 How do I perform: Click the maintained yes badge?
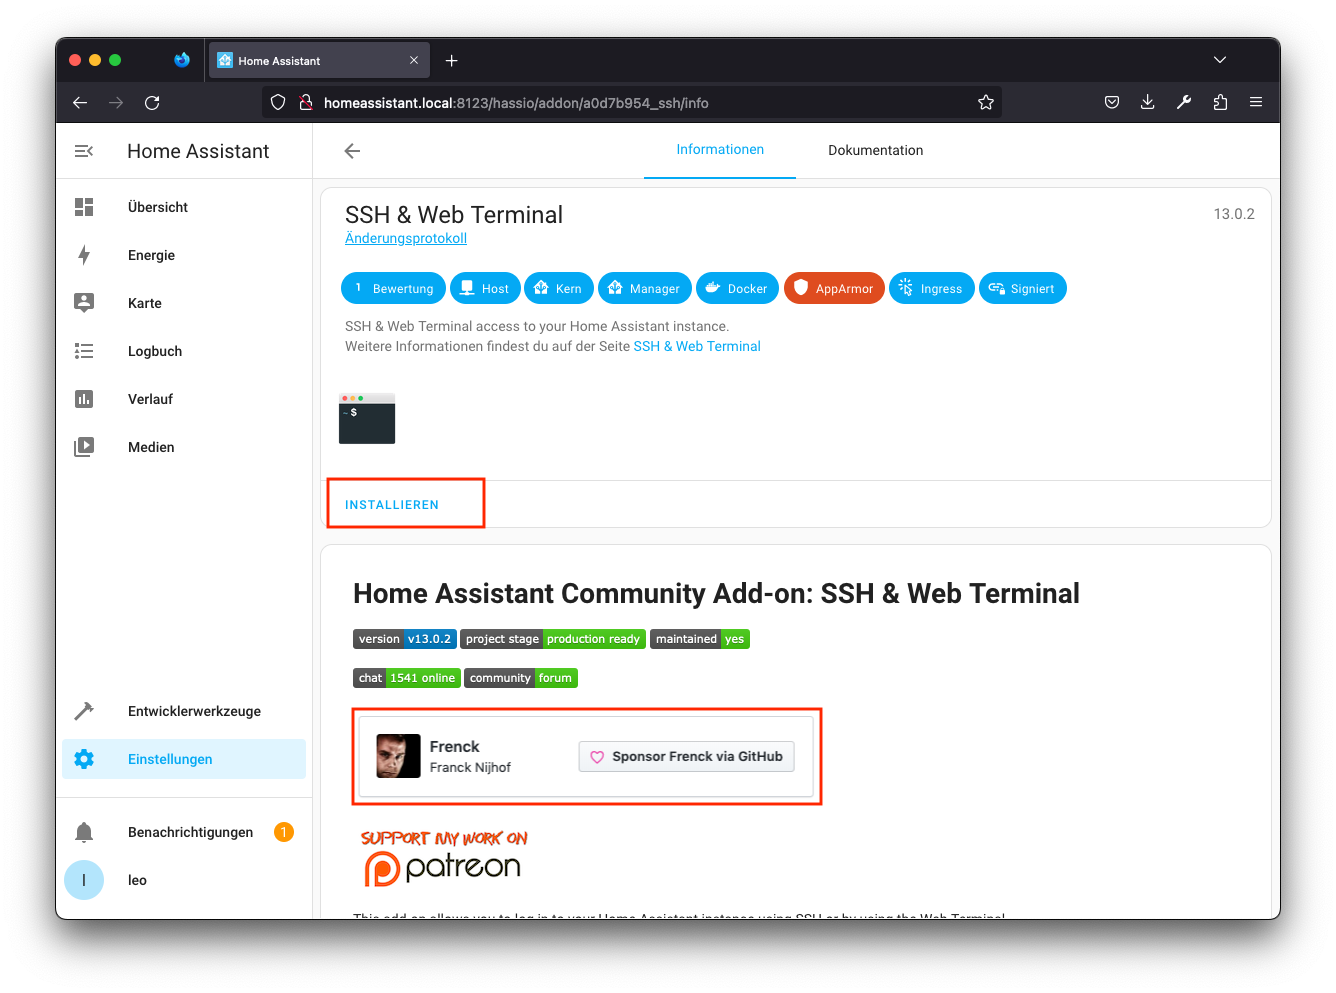pos(700,639)
